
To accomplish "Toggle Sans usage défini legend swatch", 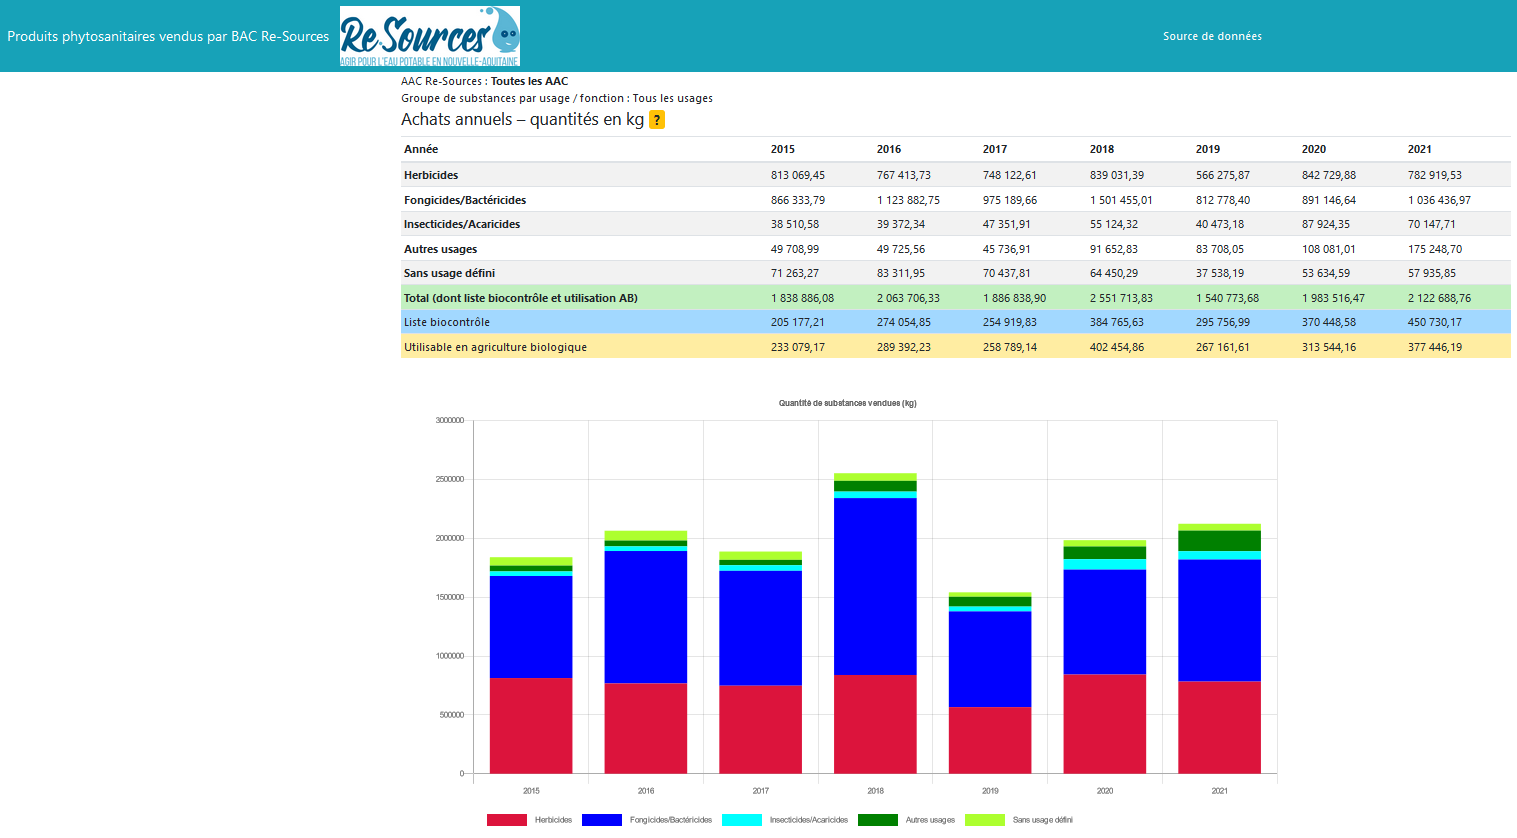I will pos(984,820).
